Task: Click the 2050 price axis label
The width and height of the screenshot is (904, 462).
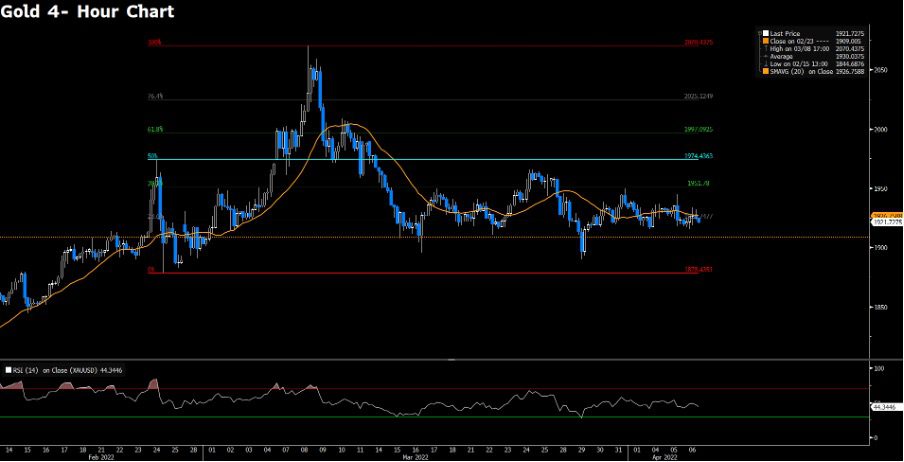Action: (880, 70)
